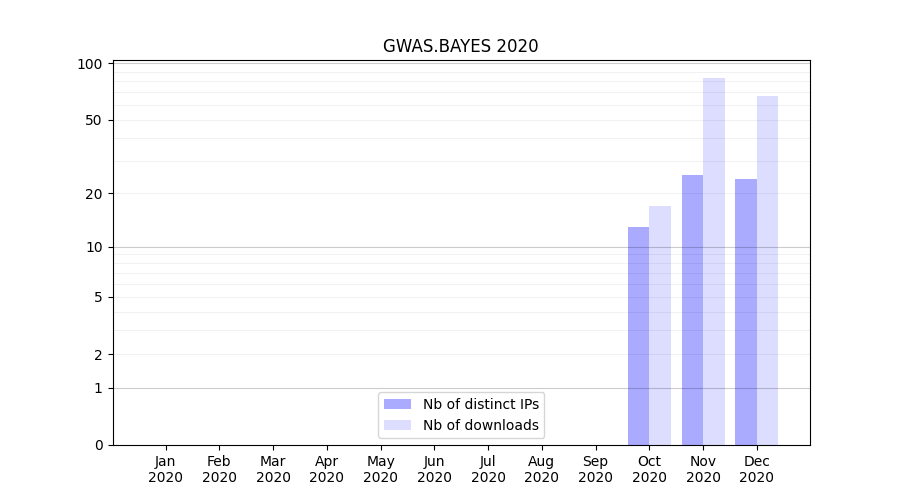The image size is (900, 500).
Task: Select the 10 y-axis tick label
Action: (x=93, y=247)
